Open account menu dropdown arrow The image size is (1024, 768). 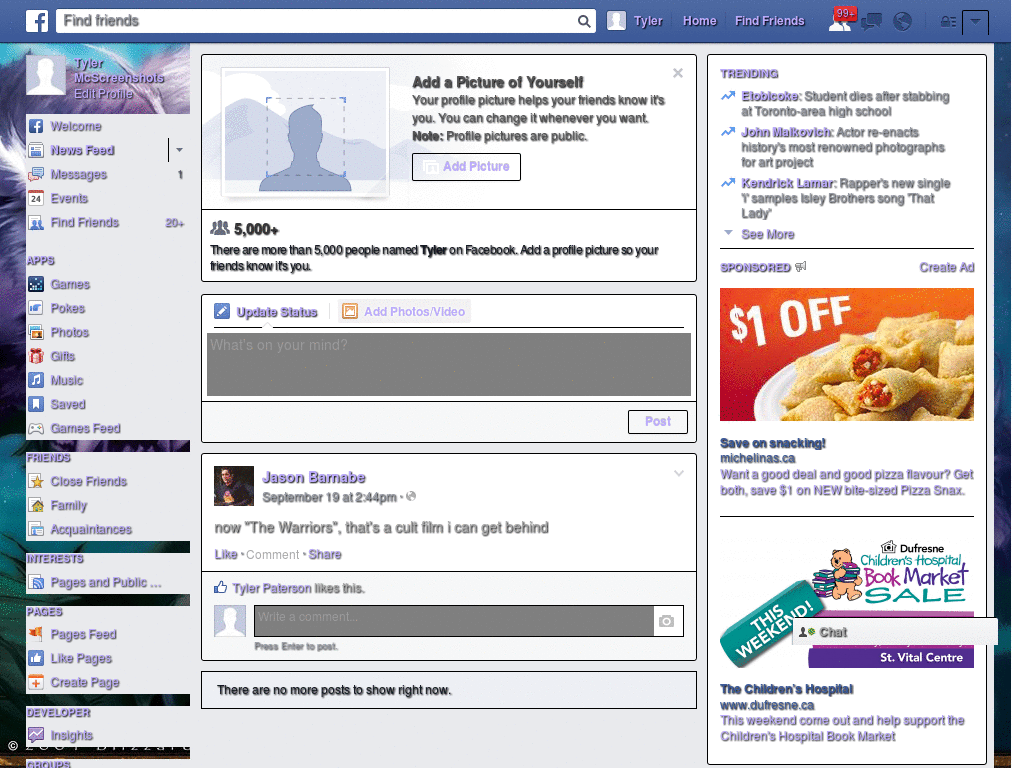pos(975,22)
